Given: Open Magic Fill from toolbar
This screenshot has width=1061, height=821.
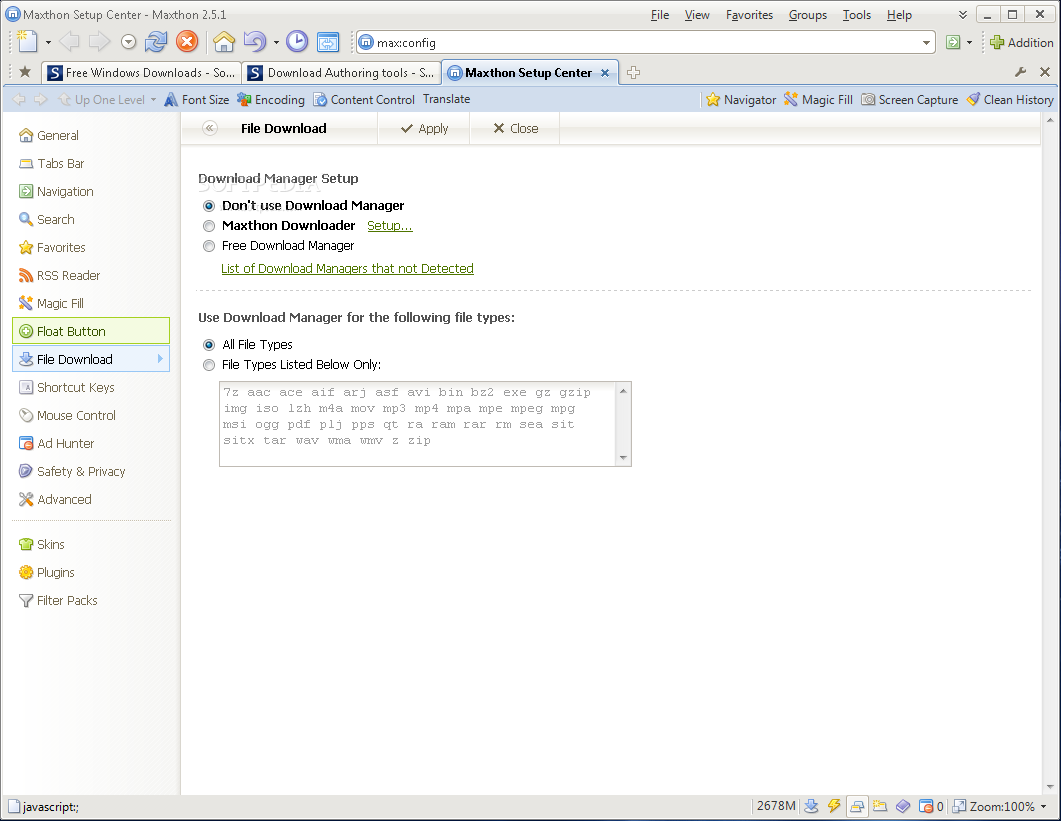Looking at the screenshot, I should click(x=818, y=99).
